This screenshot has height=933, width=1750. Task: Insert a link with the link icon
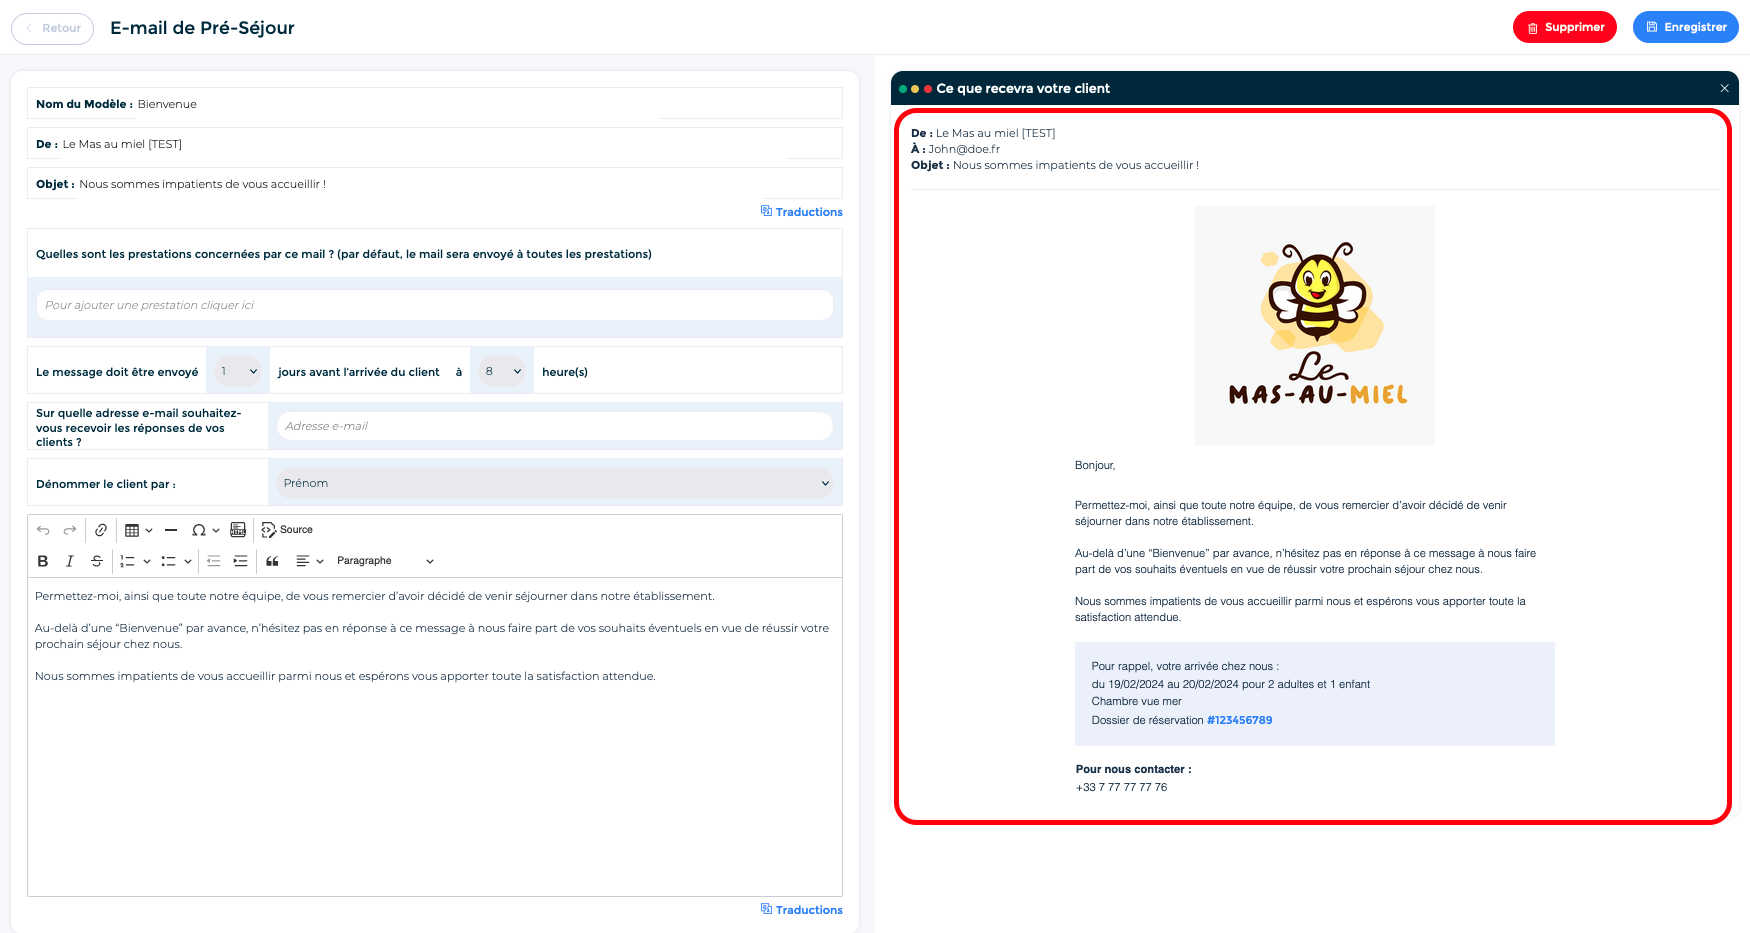click(101, 530)
